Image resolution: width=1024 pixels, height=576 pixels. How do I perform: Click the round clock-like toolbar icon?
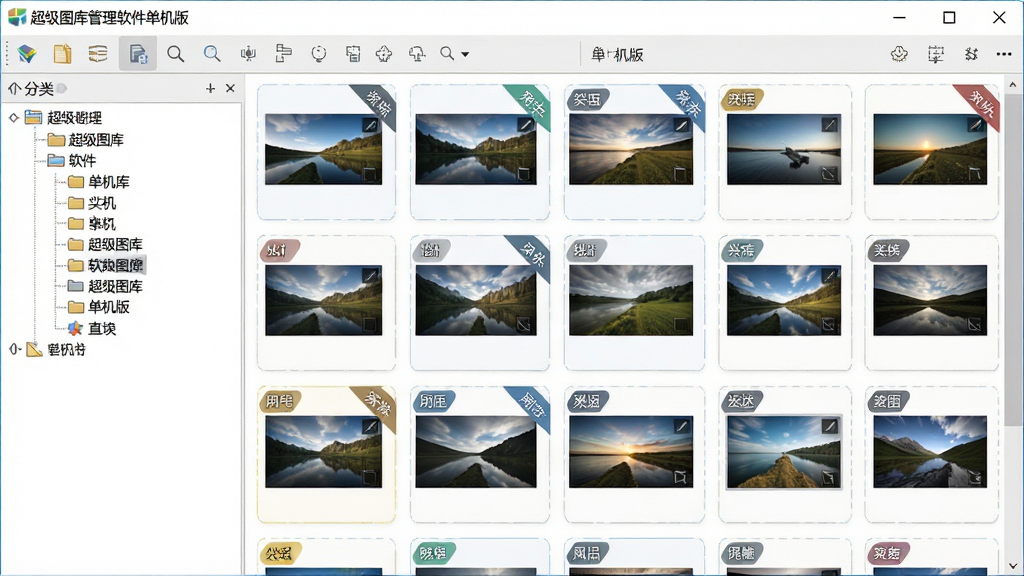[x=319, y=54]
